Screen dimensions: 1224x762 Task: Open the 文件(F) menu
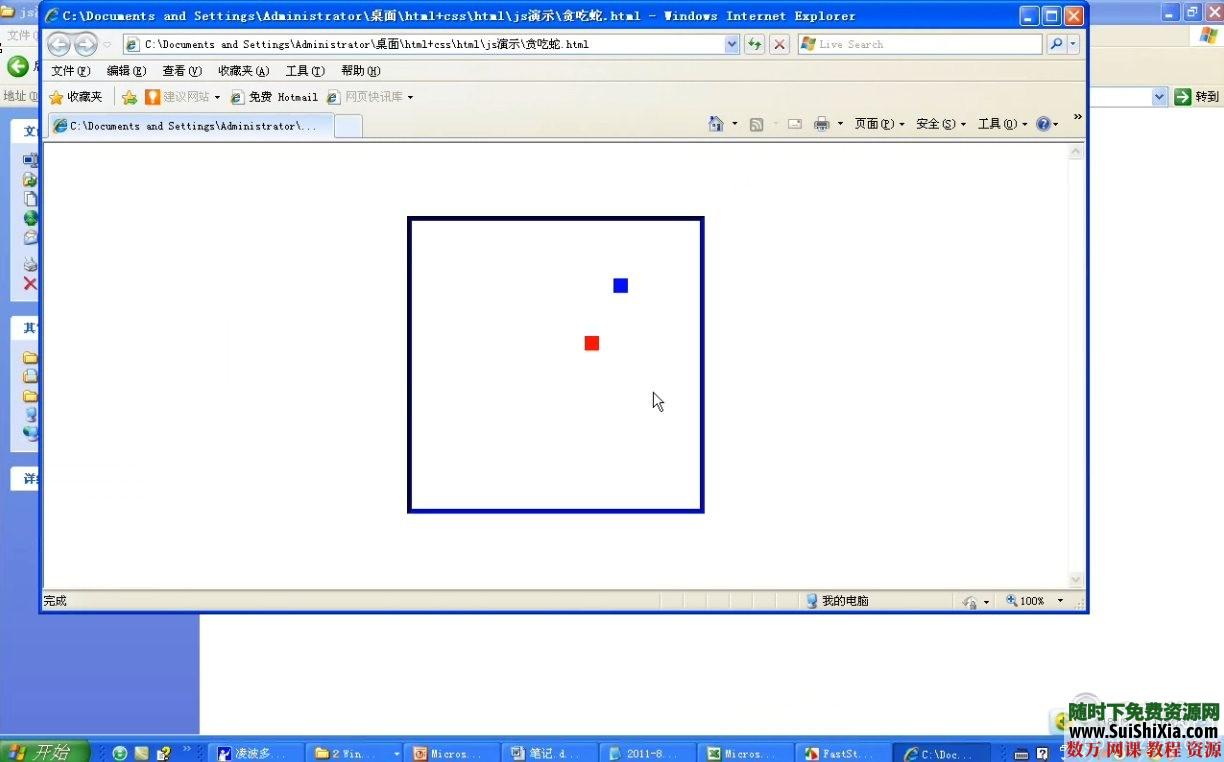70,71
